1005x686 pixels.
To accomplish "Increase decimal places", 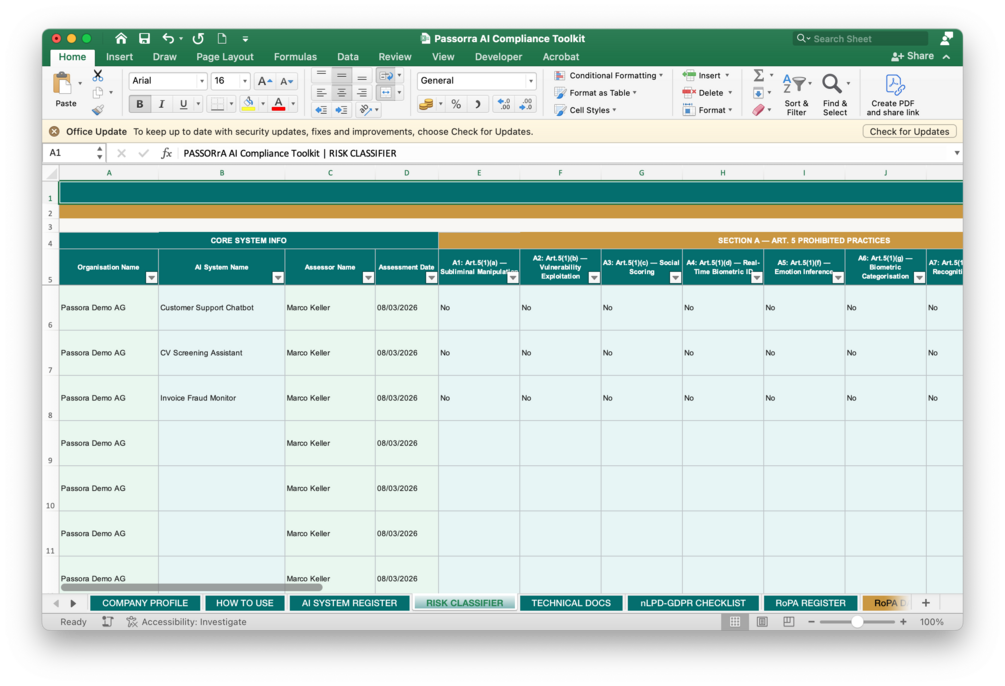I will (x=504, y=104).
